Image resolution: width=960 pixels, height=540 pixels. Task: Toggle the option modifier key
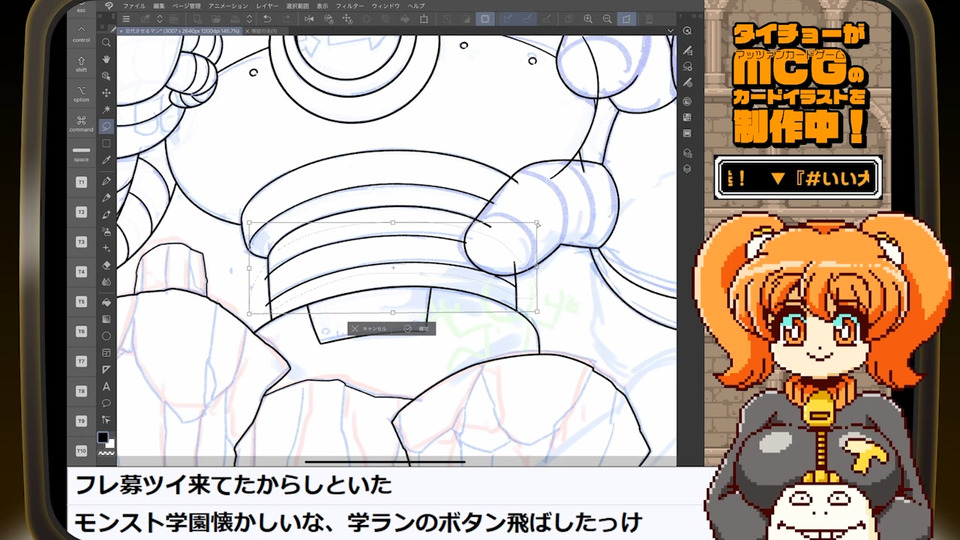click(81, 94)
